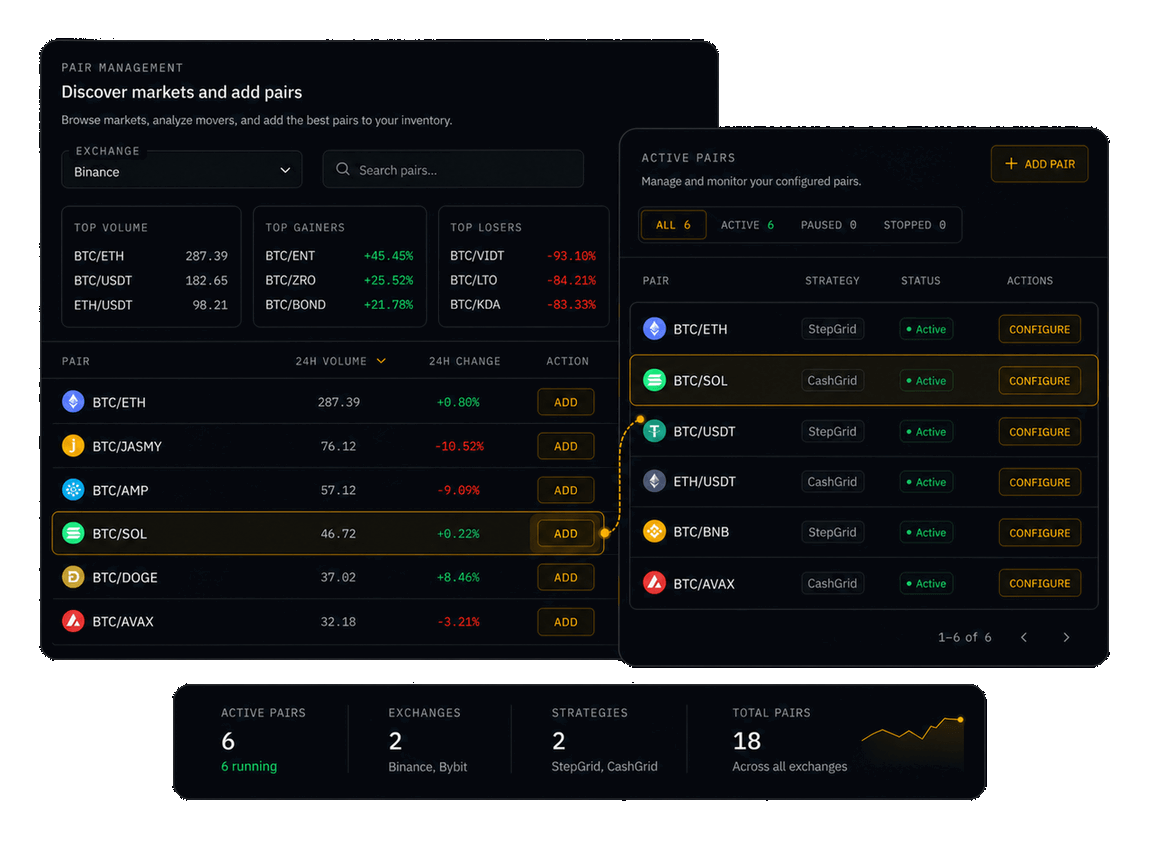Viewport: 1152px width, 864px height.
Task: Click StepGrid strategy tag for BTC/ETH
Action: 832,329
